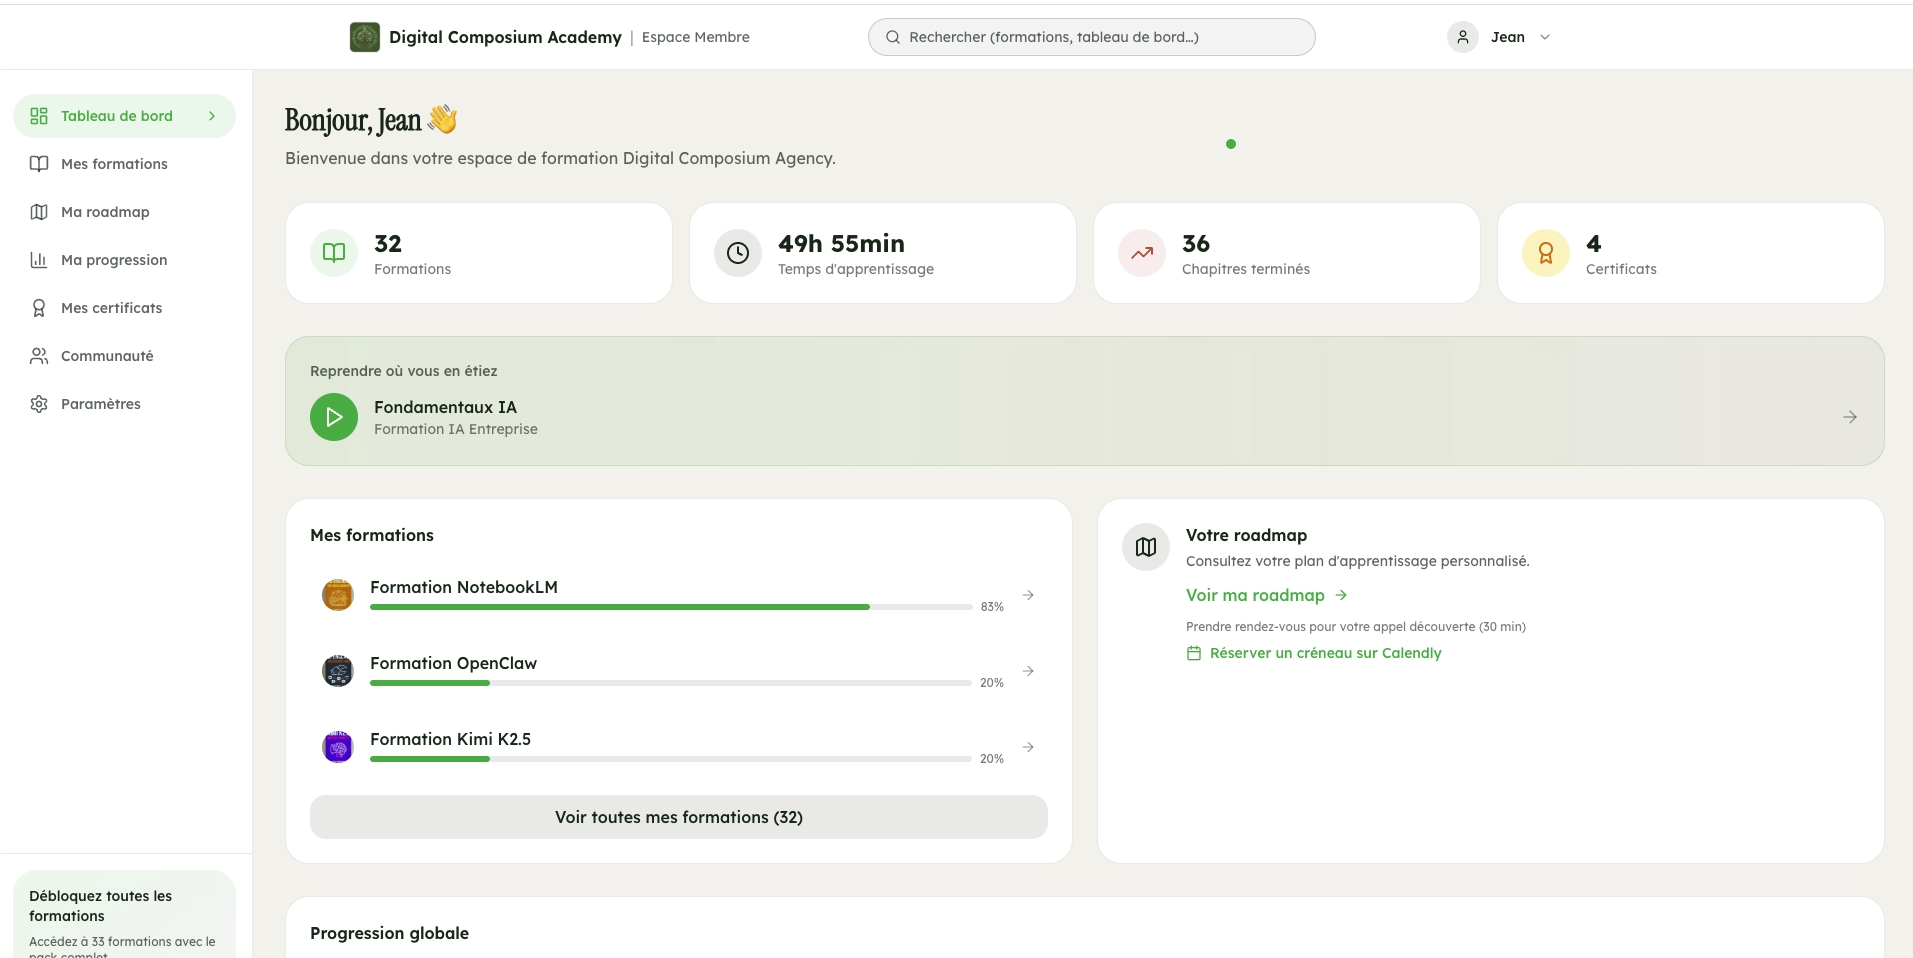Click inside the Rechercher search field
The width and height of the screenshot is (1913, 958).
click(x=1090, y=37)
